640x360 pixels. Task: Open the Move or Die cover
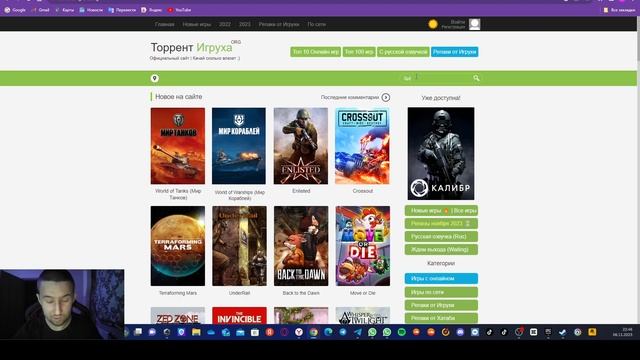(x=363, y=246)
